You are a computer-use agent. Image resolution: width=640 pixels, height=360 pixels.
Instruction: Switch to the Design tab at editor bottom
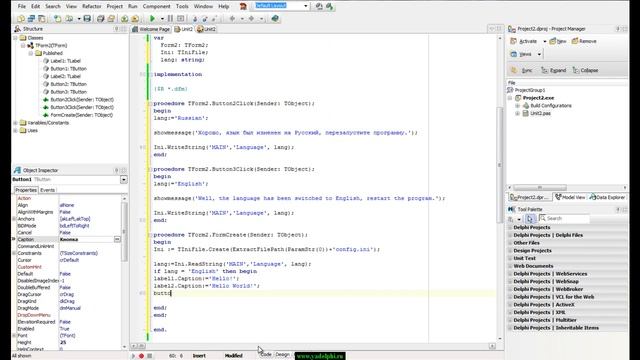[282, 355]
